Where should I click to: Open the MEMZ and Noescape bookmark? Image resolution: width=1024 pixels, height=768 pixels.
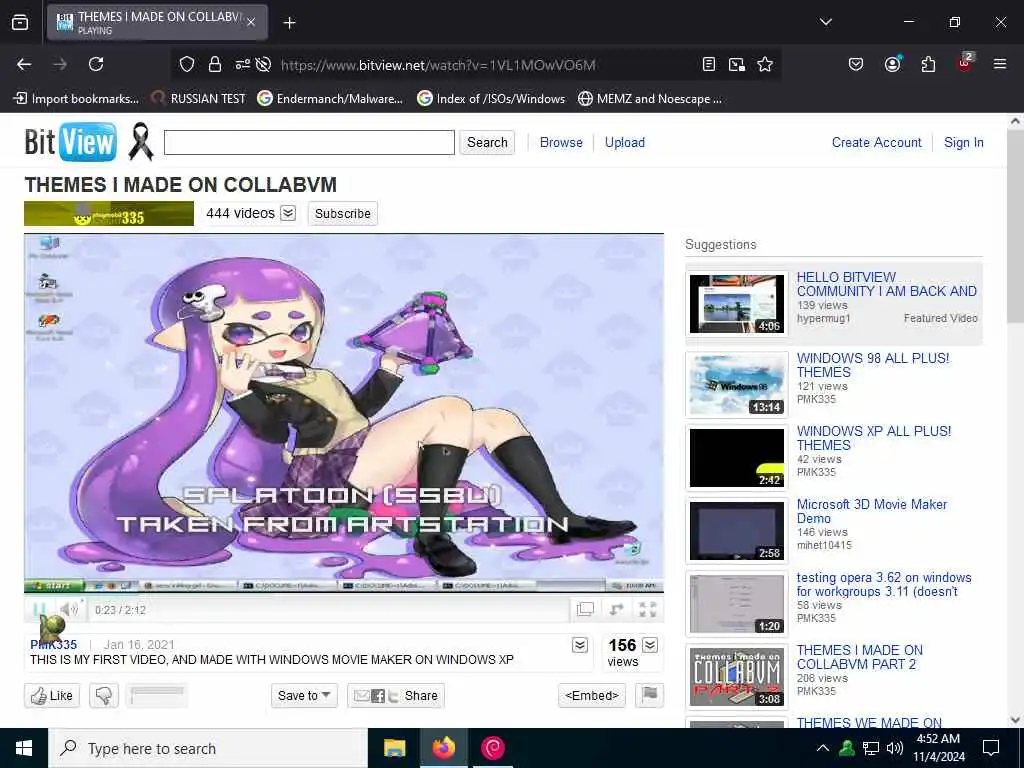tap(650, 99)
